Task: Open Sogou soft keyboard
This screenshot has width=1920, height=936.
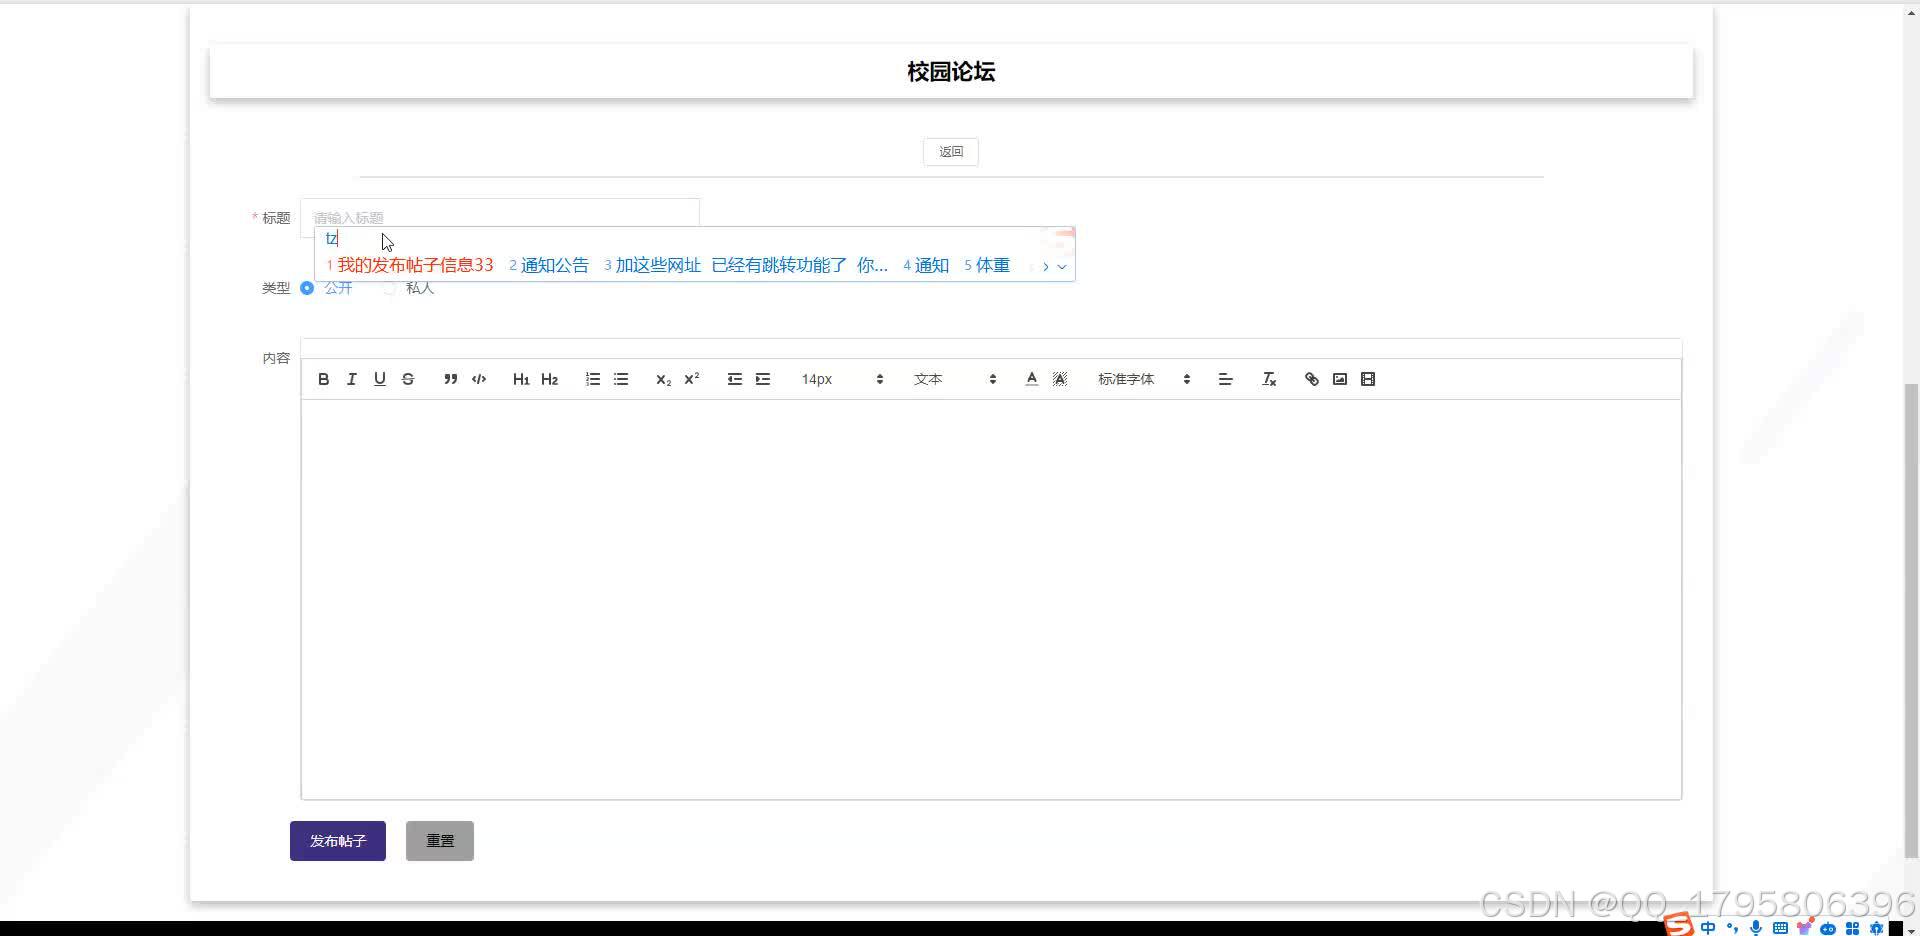Action: click(x=1780, y=928)
